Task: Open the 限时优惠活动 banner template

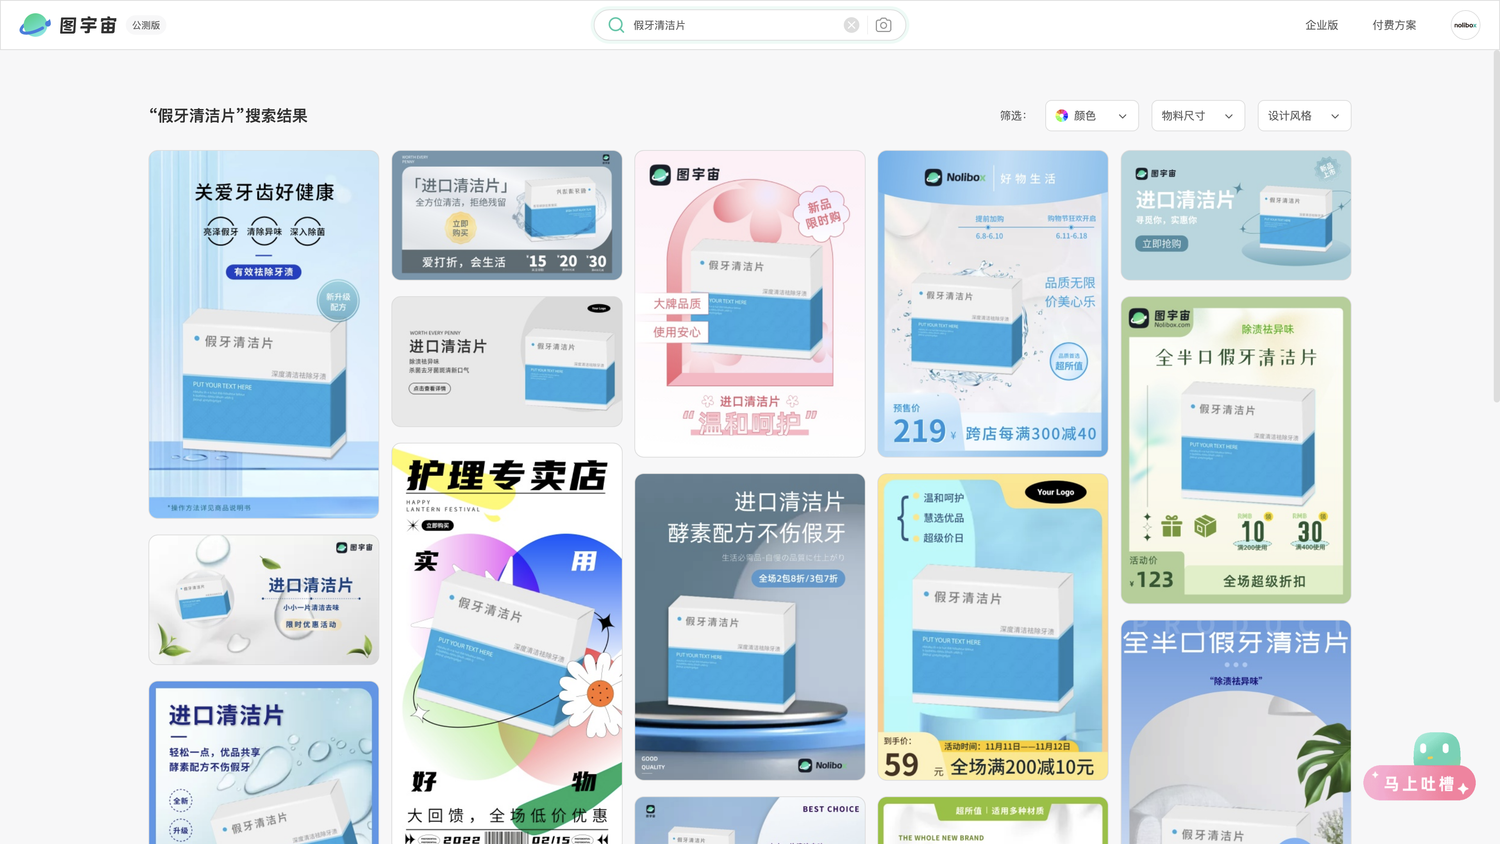Action: (x=264, y=600)
